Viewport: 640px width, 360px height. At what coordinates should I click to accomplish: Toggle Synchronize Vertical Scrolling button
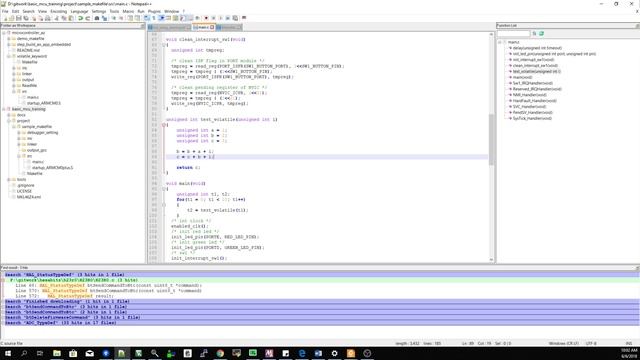pyautogui.click(x=130, y=18)
